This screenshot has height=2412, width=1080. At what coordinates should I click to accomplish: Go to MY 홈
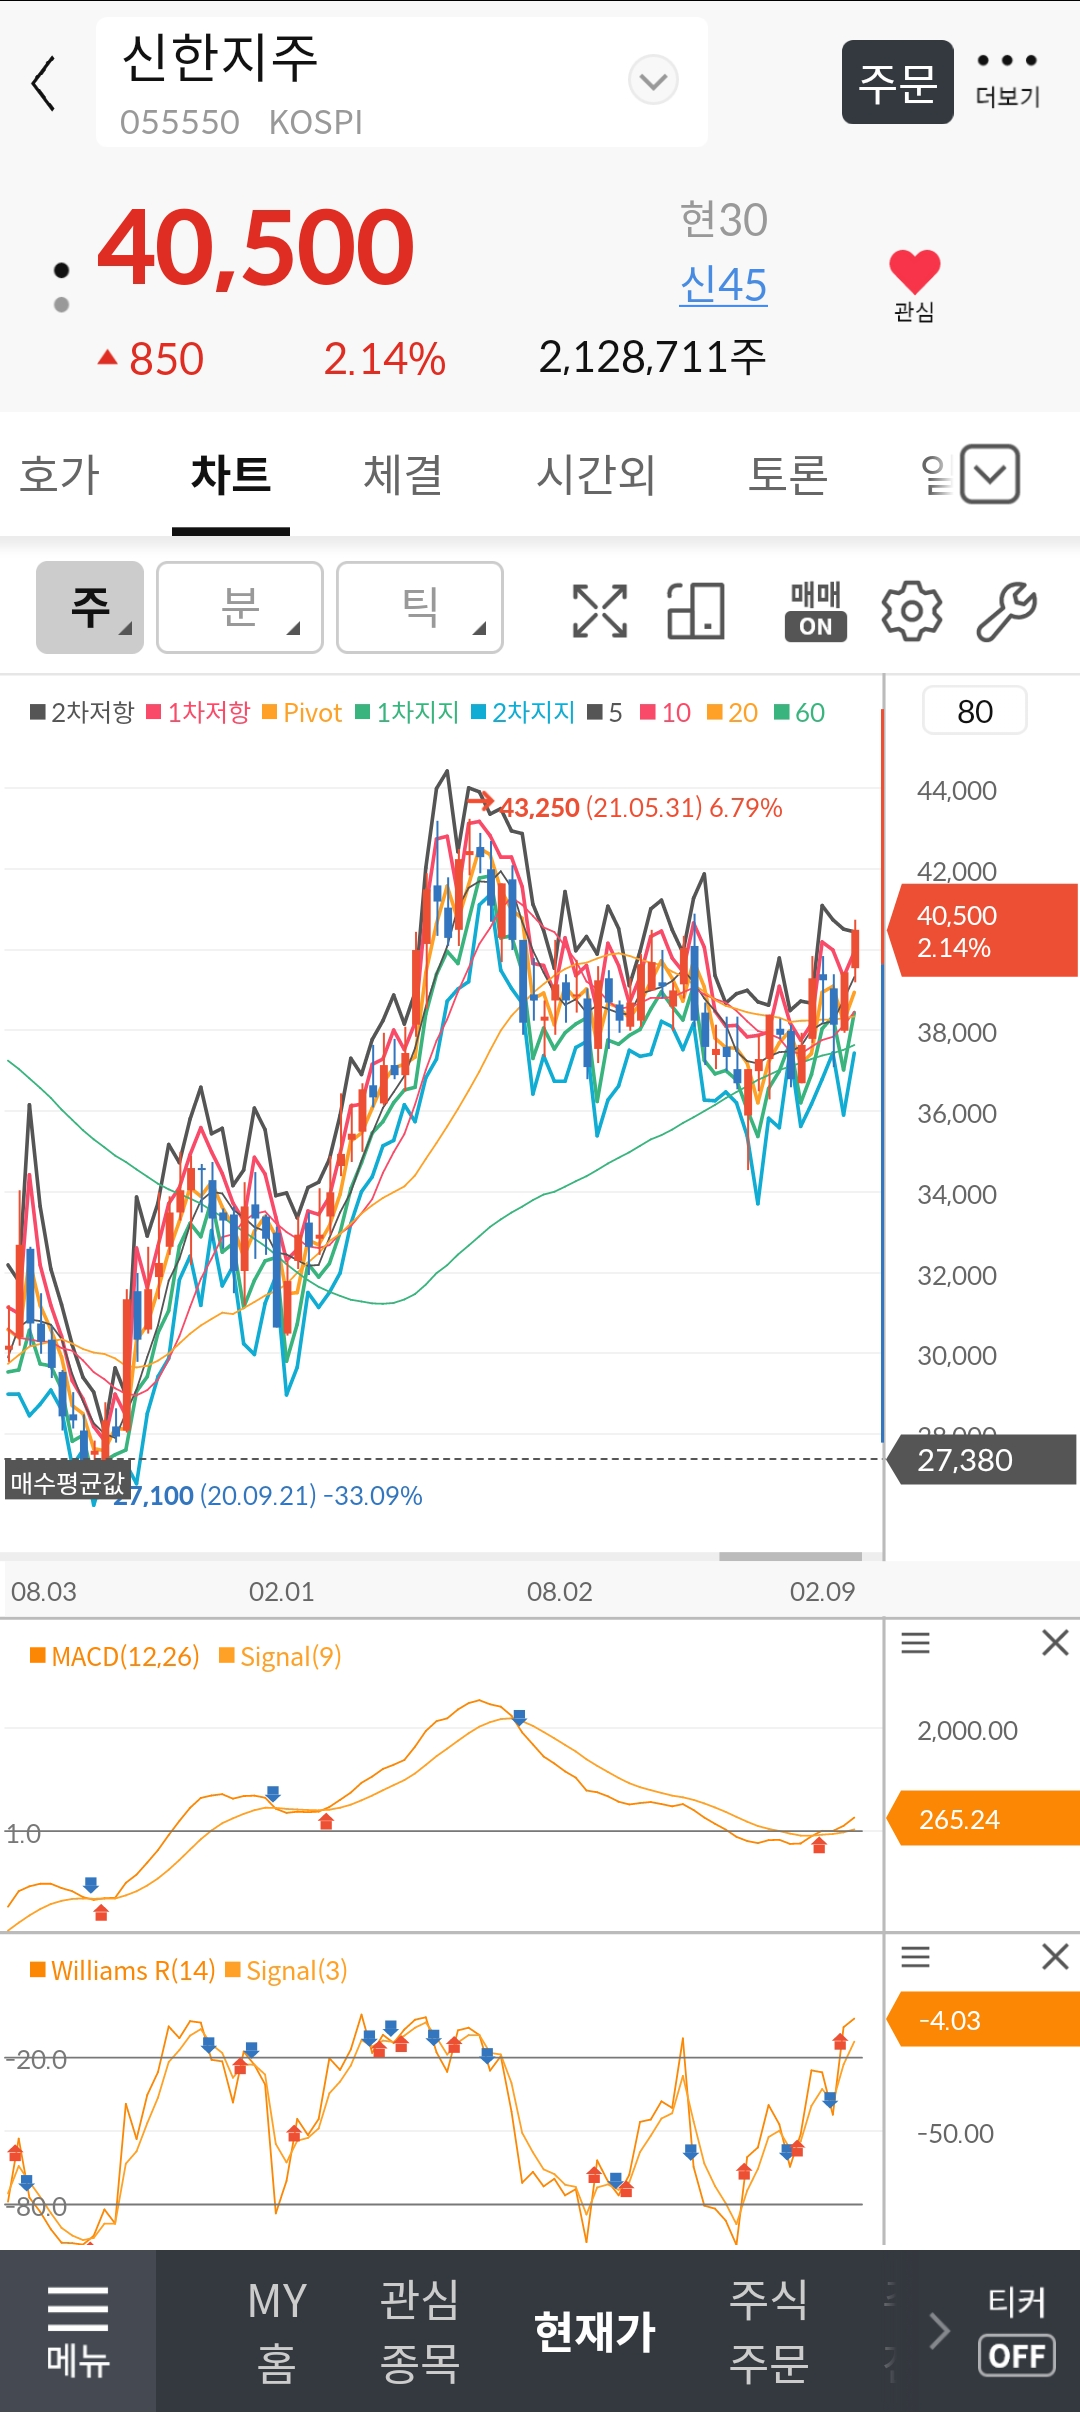[277, 2332]
